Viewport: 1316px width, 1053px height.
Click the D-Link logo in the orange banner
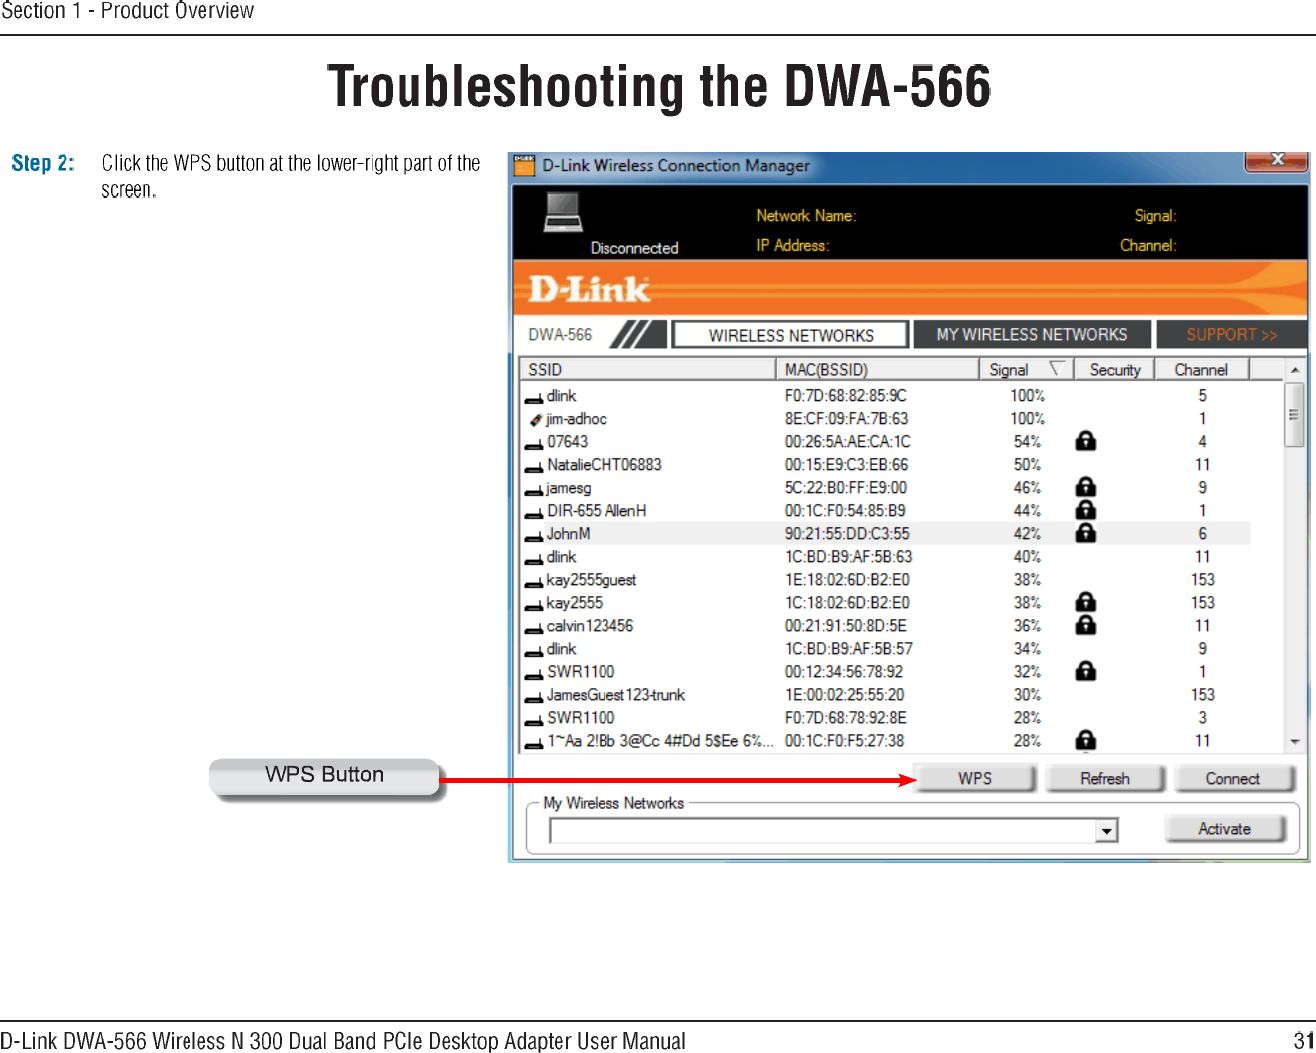tap(590, 289)
